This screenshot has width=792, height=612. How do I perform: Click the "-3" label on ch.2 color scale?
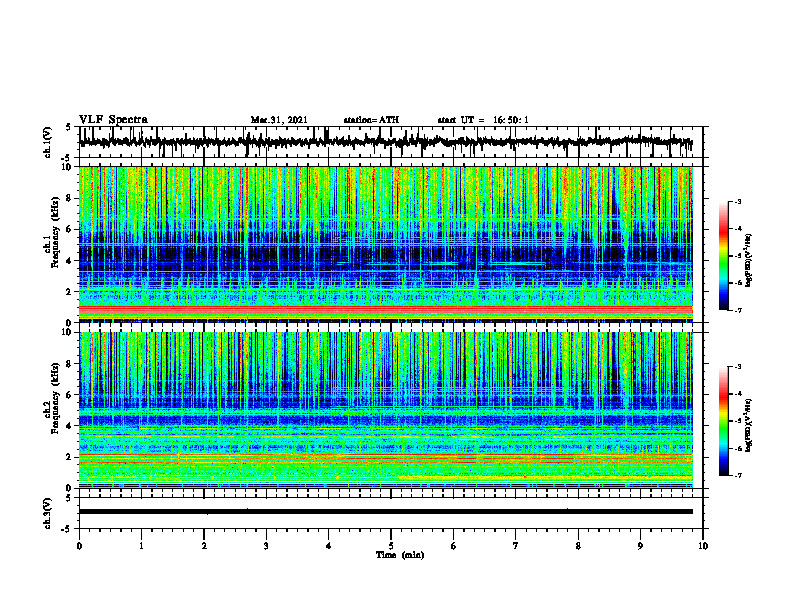coord(737,367)
